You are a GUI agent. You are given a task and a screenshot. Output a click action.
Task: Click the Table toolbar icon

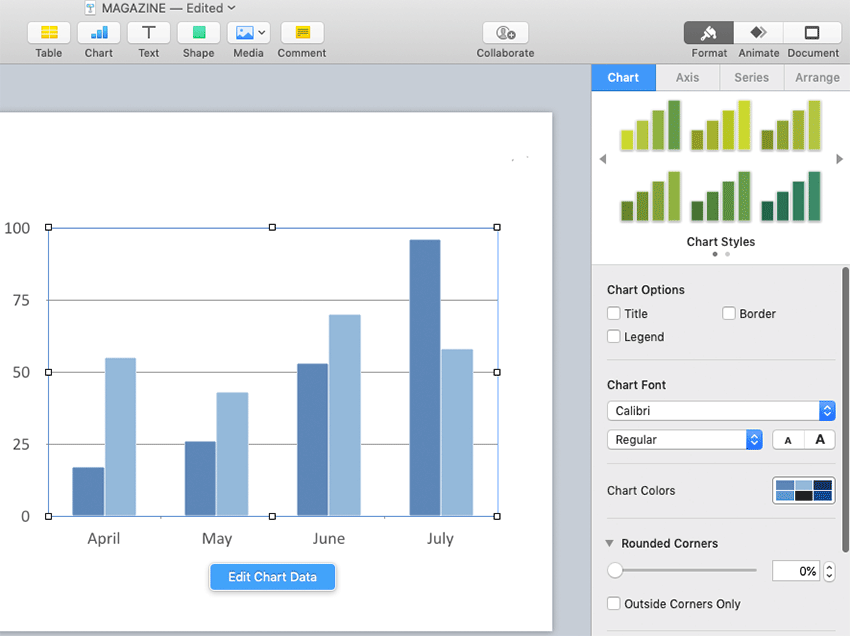coord(48,33)
